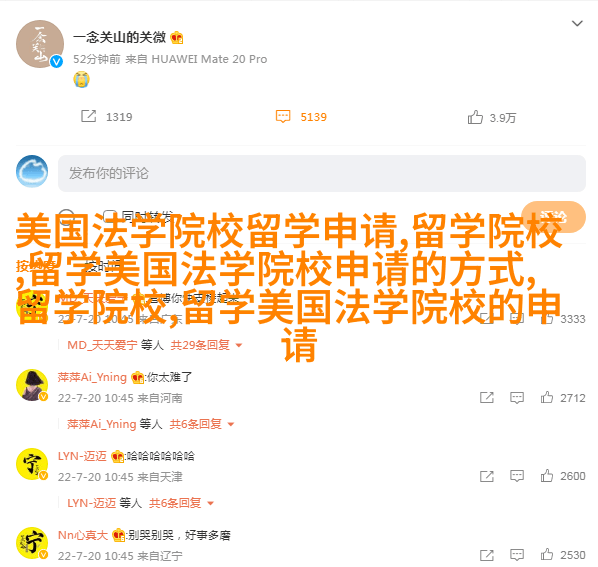Image resolution: width=598 pixels, height=567 pixels.
Task: Repost 萍萍Ai_Yning's comment via share icon
Action: click(487, 398)
